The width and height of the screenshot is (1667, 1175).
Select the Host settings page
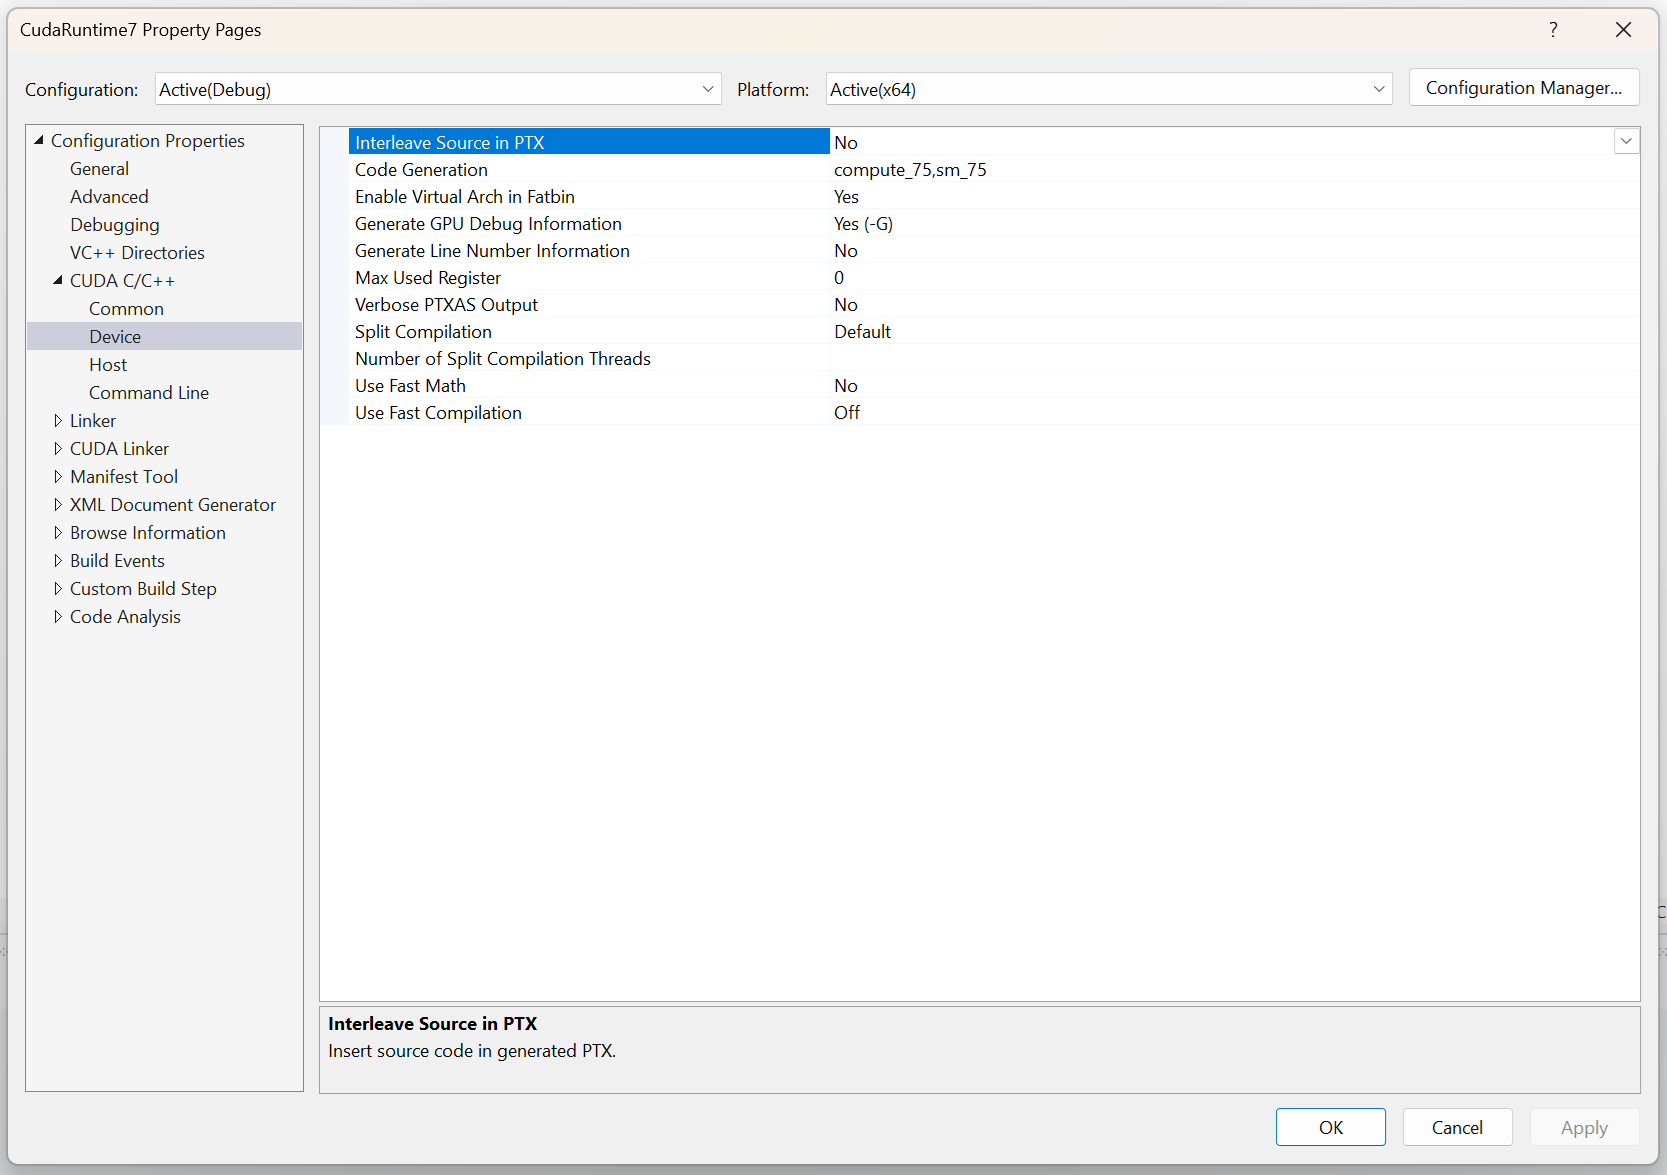107,364
